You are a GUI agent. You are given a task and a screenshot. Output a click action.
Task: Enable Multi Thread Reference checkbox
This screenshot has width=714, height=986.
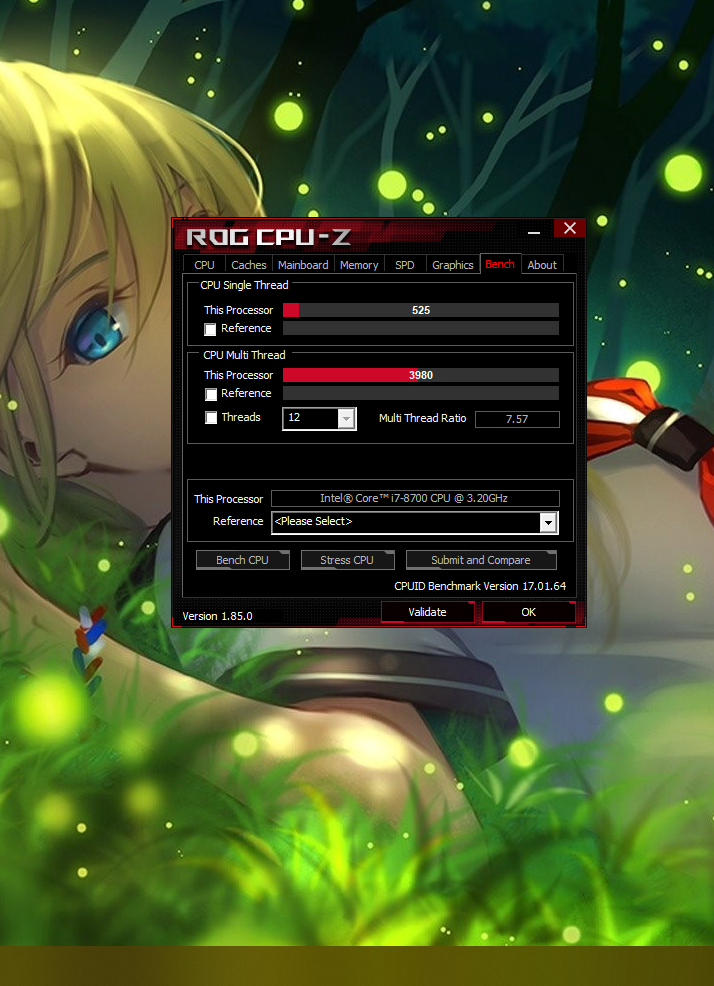coord(211,394)
